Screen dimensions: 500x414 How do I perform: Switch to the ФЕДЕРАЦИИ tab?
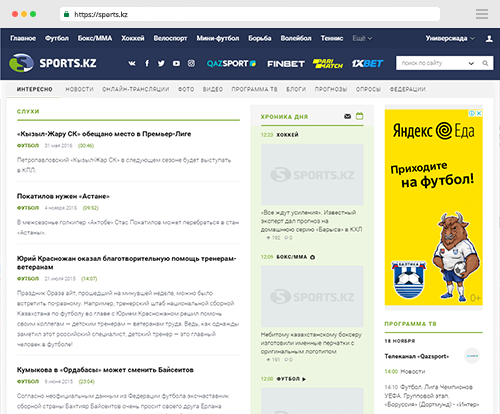pos(408,89)
